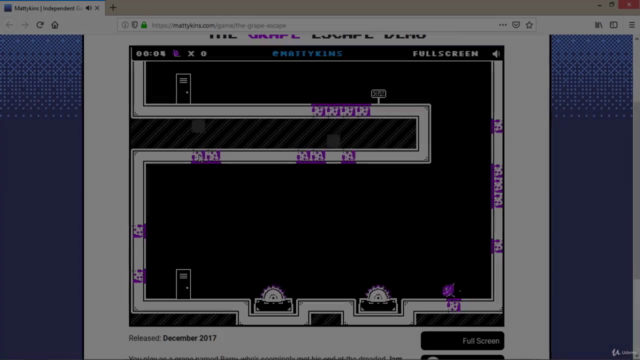The image size is (640, 360).
Task: Save page to Pocket
Action: 516,25
